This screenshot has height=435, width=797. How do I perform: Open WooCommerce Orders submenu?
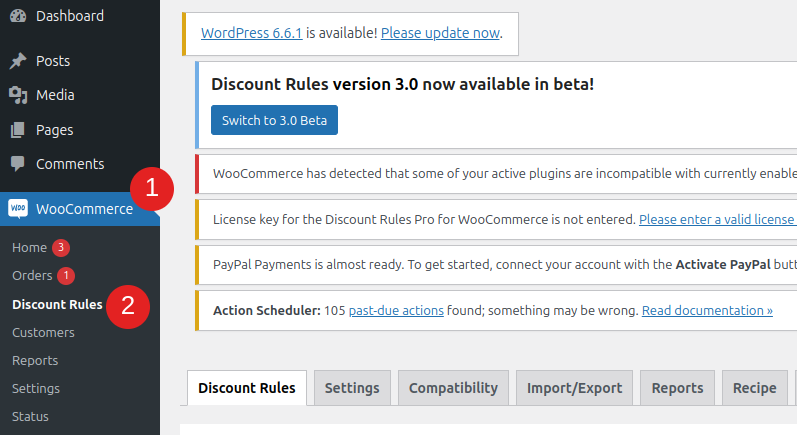point(32,275)
